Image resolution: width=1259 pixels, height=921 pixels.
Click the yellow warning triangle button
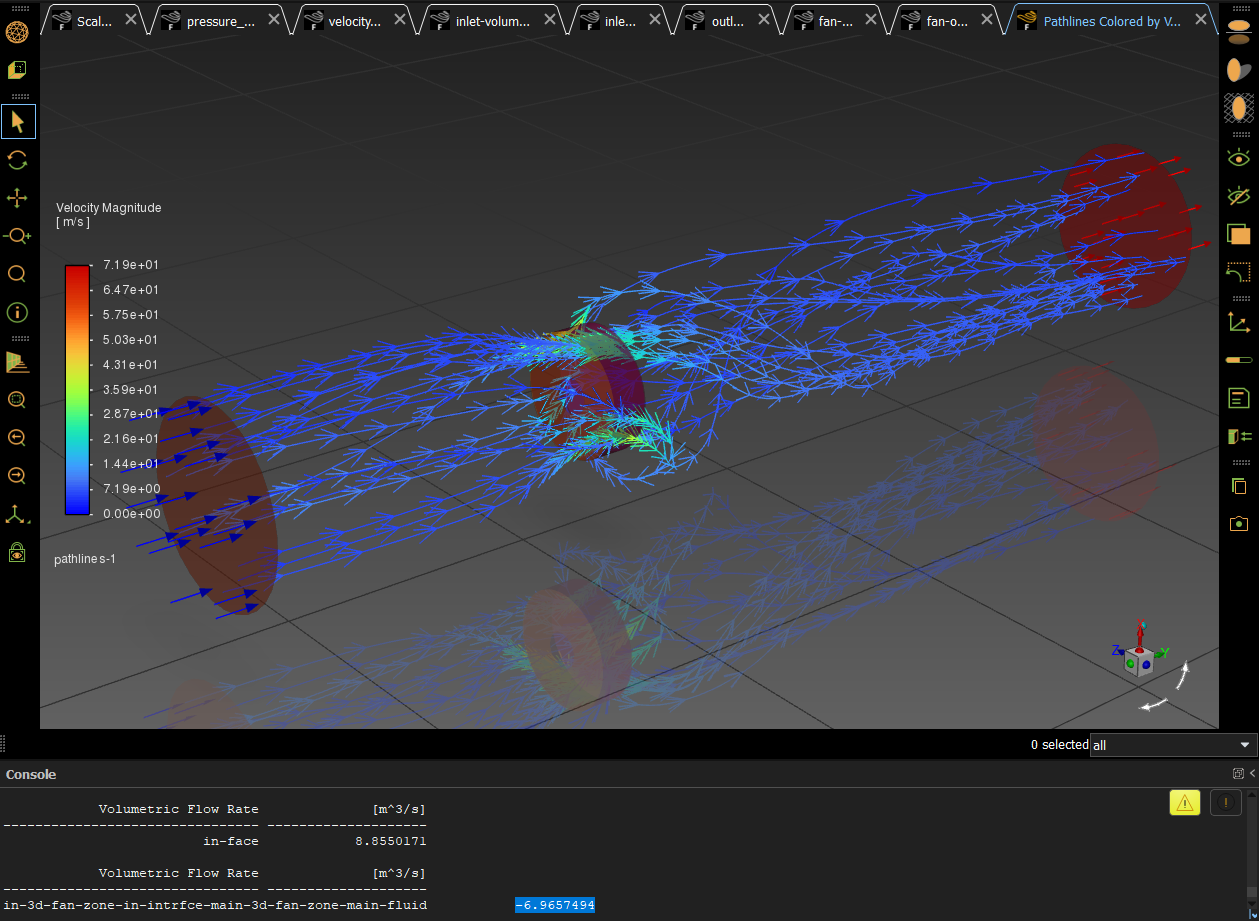click(x=1184, y=802)
